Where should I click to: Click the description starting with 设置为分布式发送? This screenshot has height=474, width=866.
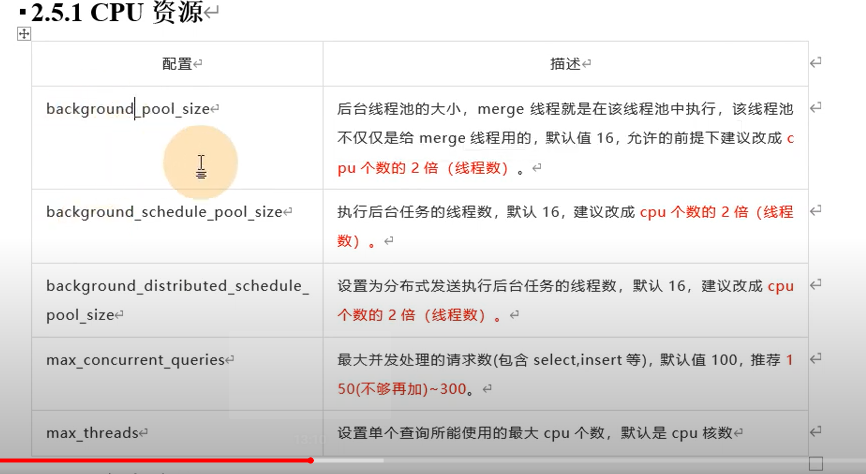565,300
